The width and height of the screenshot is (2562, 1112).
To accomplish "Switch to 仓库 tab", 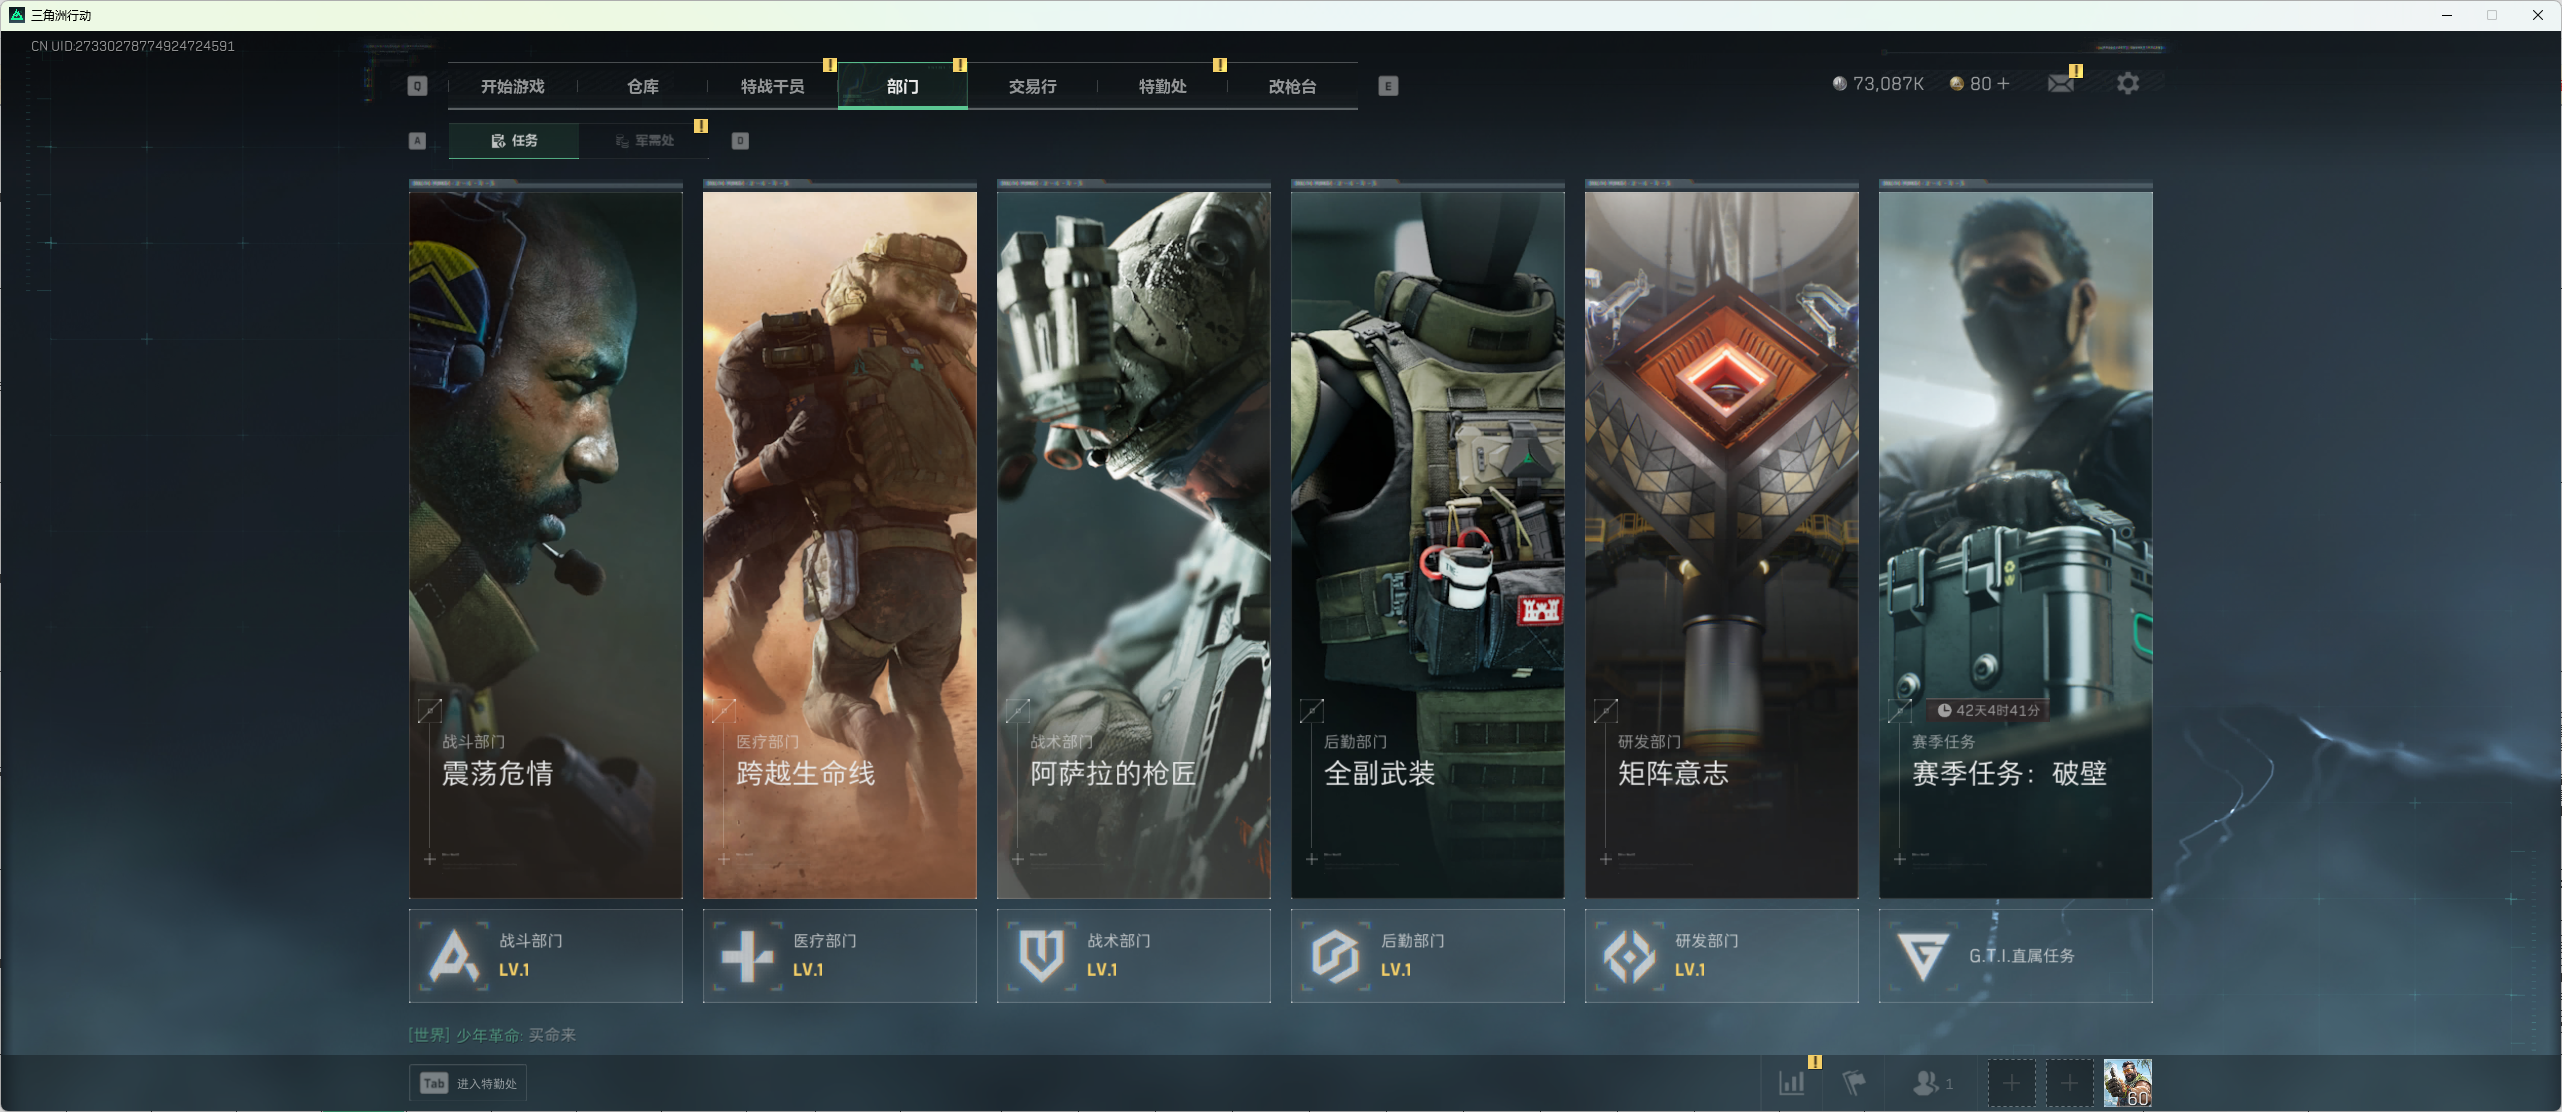I will click(642, 87).
